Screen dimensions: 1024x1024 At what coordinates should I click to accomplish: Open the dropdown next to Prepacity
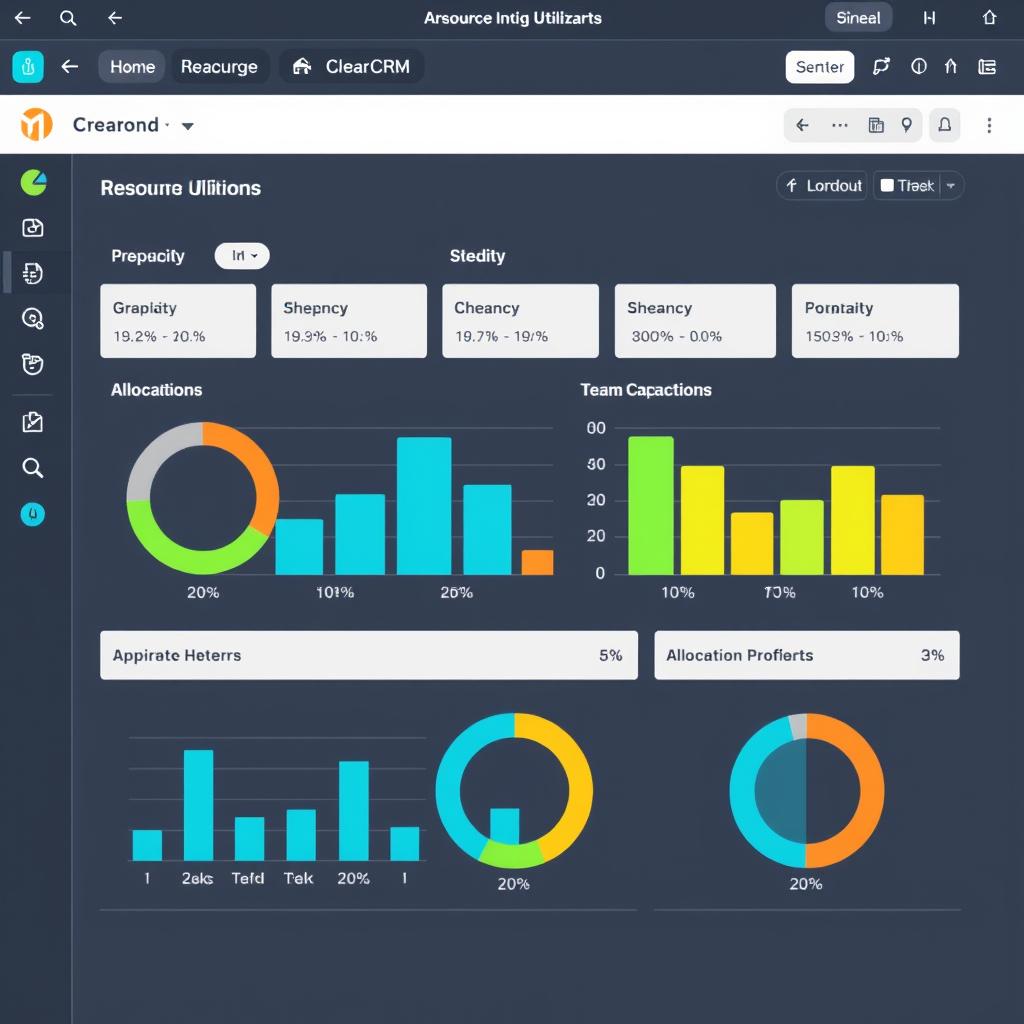(241, 256)
